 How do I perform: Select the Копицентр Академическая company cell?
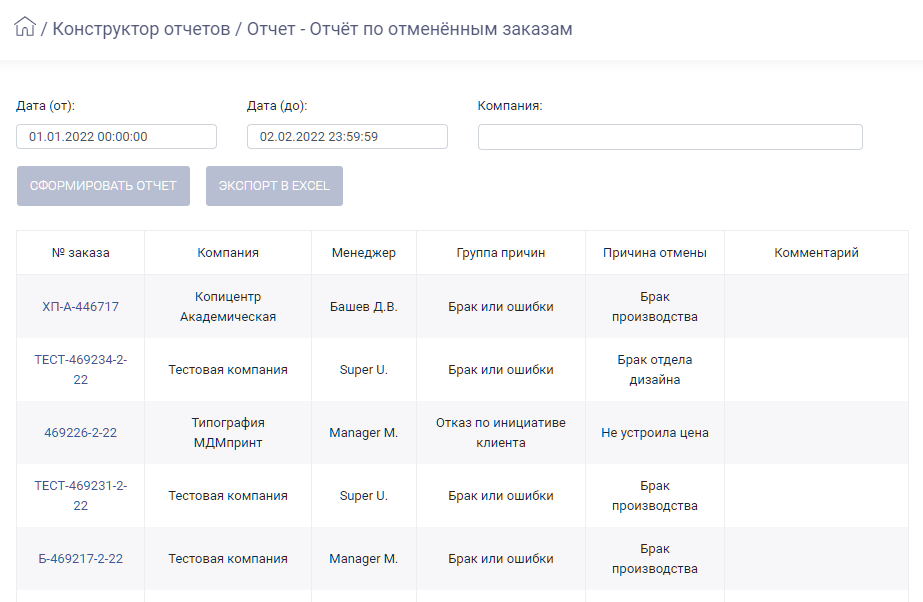point(228,307)
